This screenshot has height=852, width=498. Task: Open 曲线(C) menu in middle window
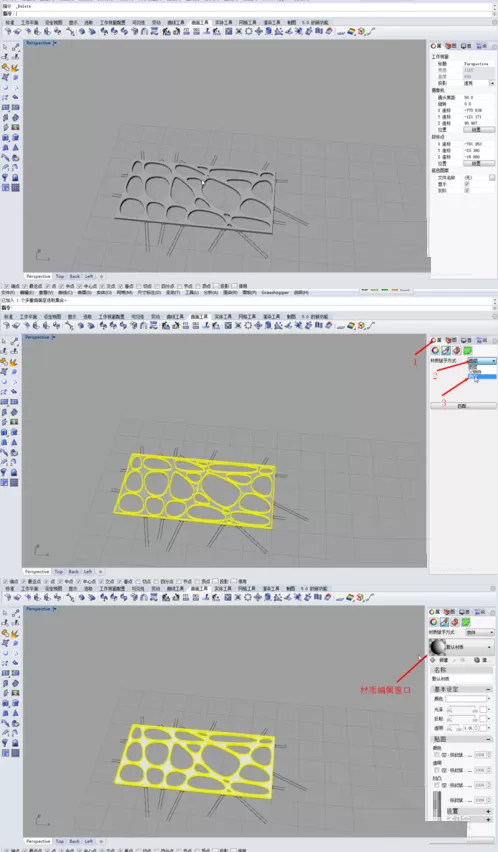(x=65, y=292)
